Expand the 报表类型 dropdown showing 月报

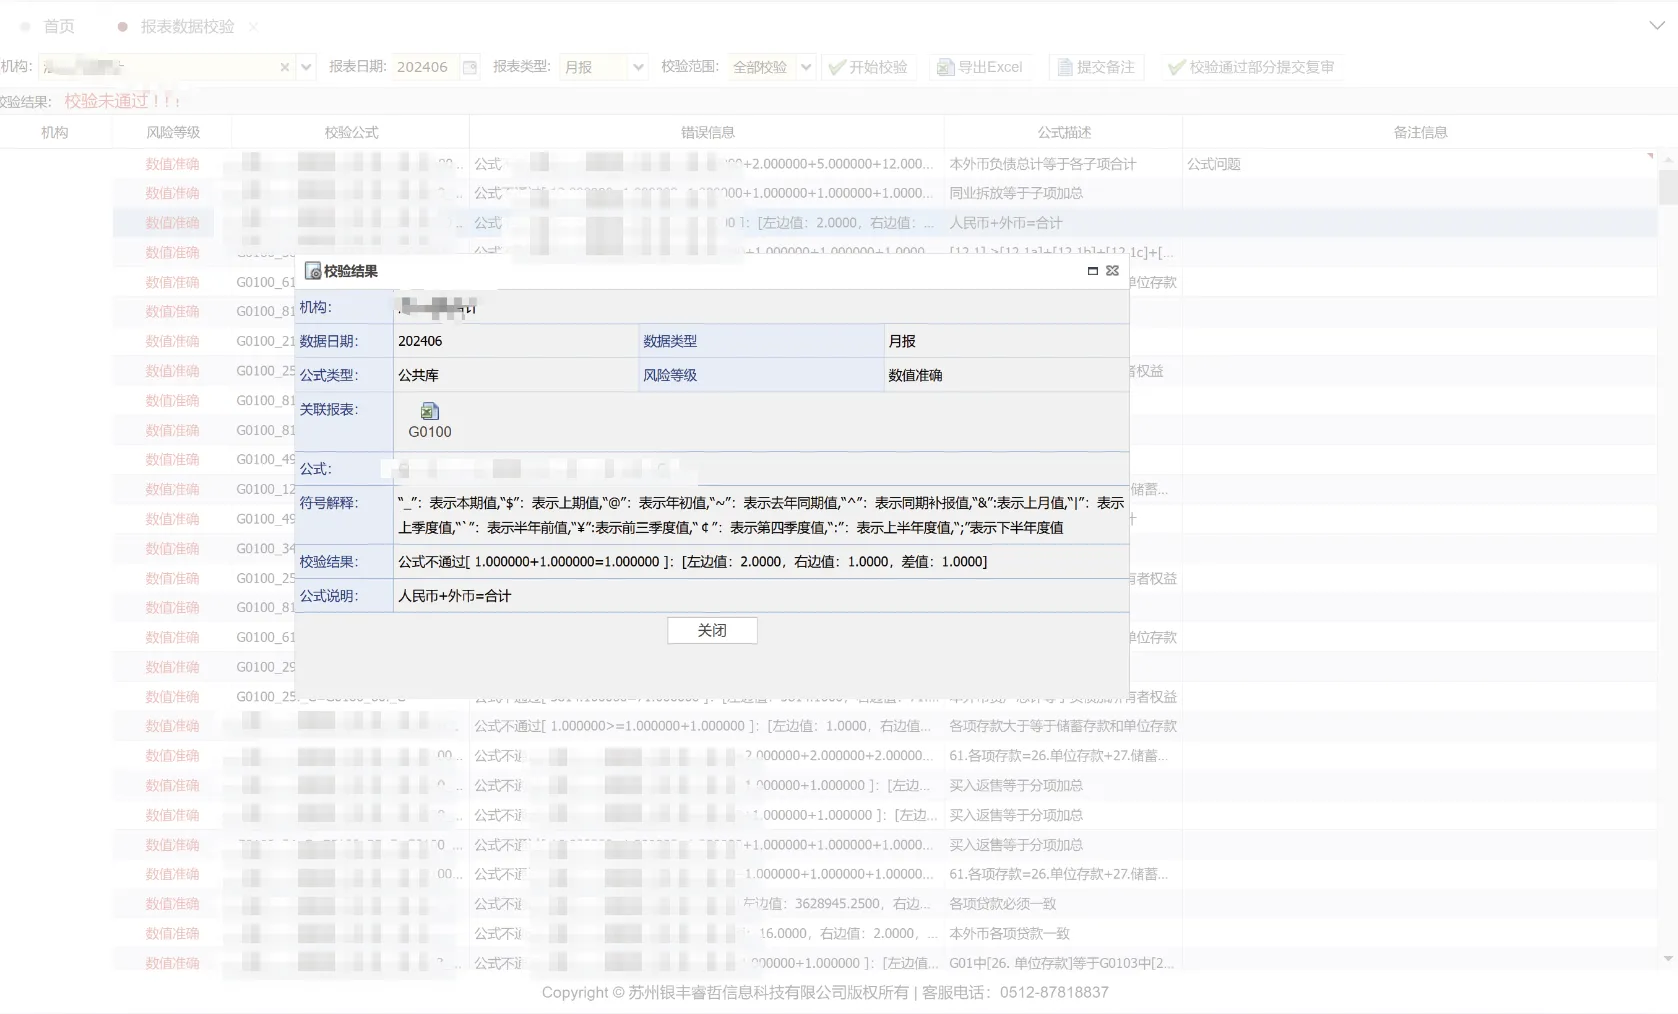click(x=638, y=67)
